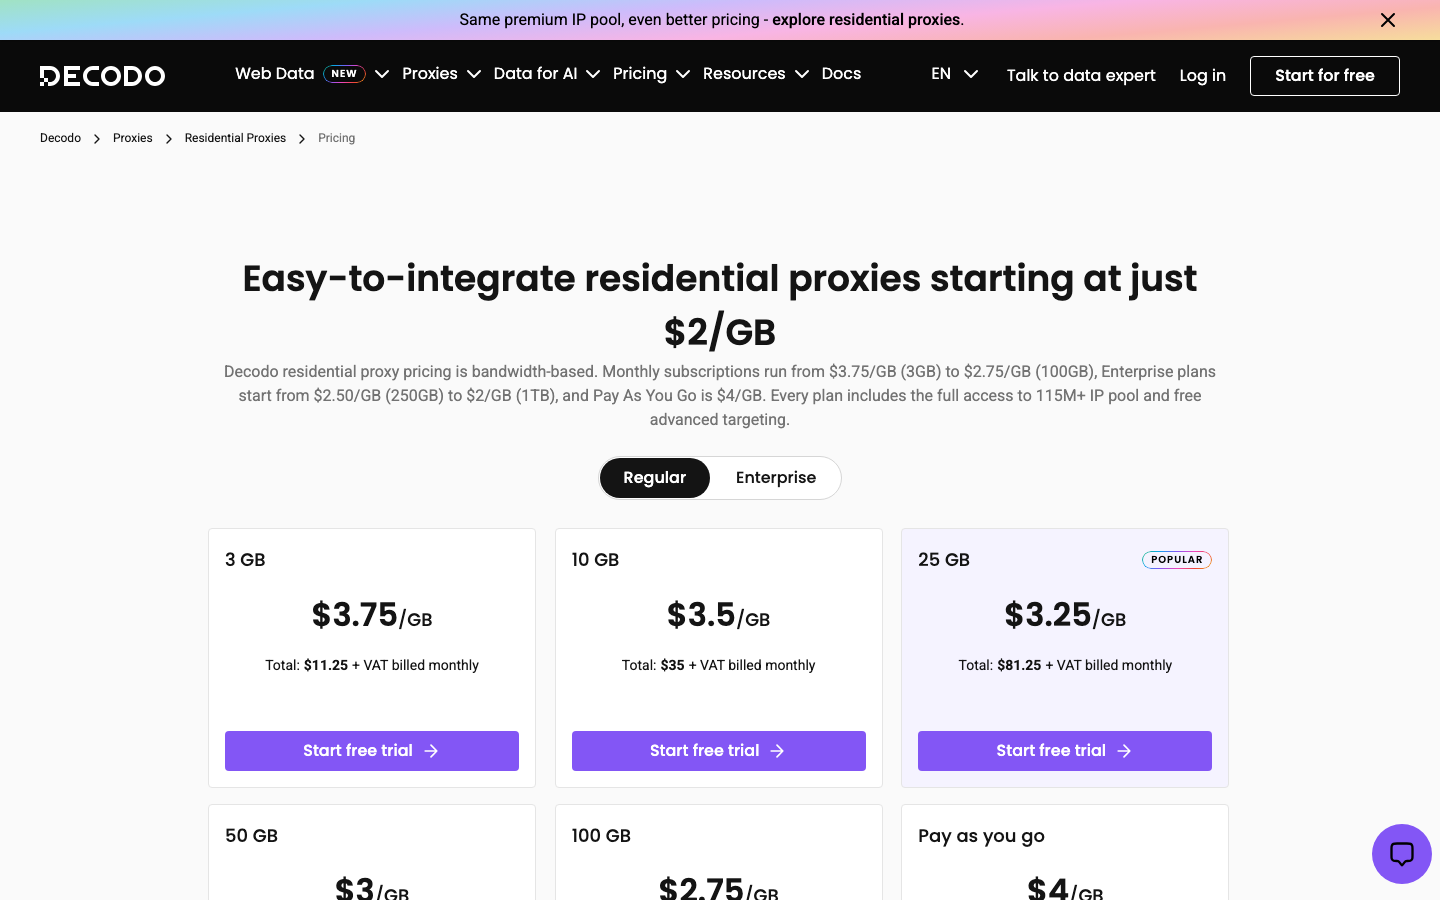Screen dimensions: 1440x900
Task: Click Total $11.25 + VAT text
Action: pos(372,665)
